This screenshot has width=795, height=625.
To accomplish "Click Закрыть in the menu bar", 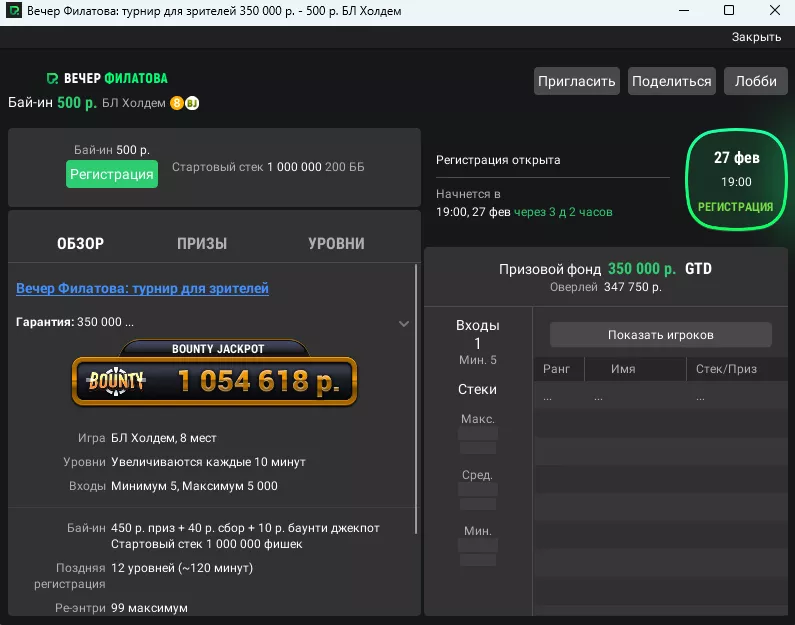I will pos(755,37).
